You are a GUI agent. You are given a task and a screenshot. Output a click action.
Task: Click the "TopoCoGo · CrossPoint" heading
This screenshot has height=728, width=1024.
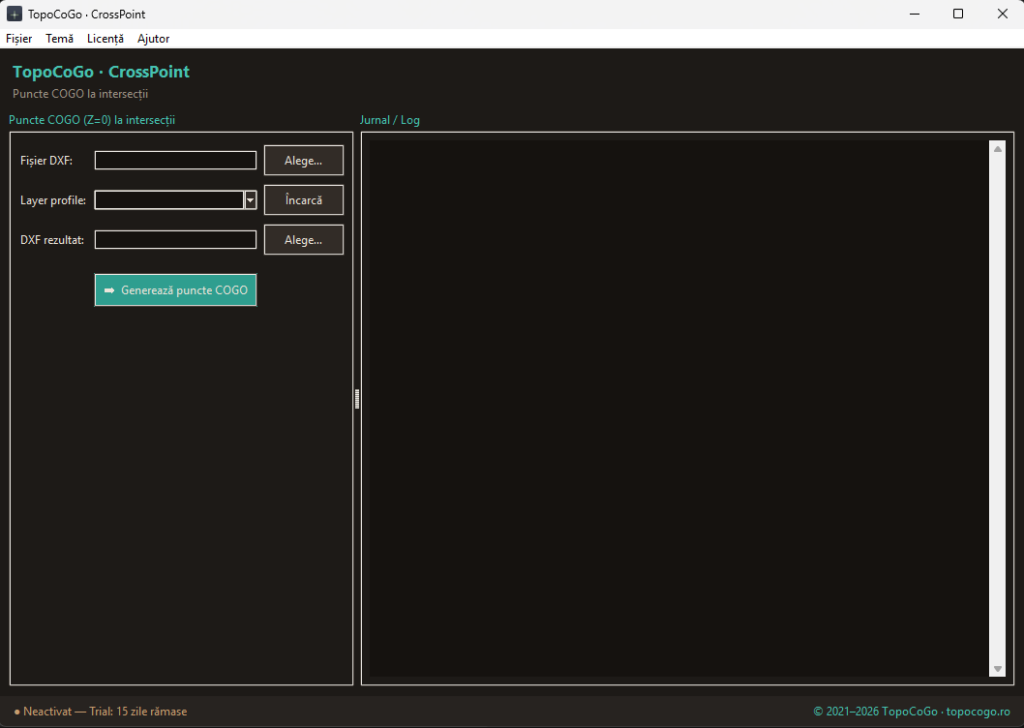(101, 72)
